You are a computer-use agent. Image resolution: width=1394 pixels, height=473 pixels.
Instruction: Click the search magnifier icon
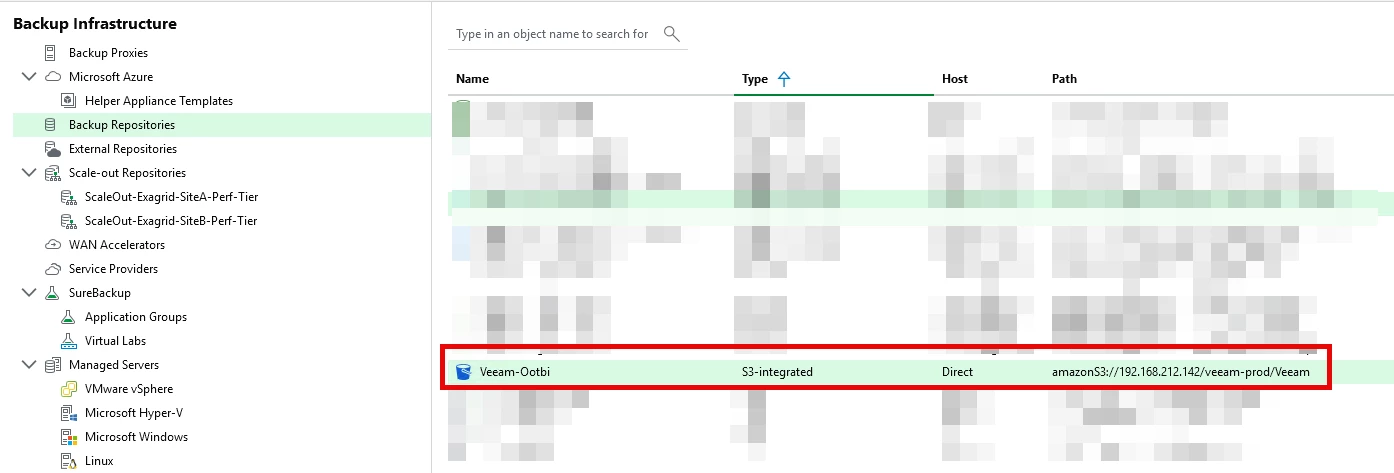pyautogui.click(x=672, y=34)
